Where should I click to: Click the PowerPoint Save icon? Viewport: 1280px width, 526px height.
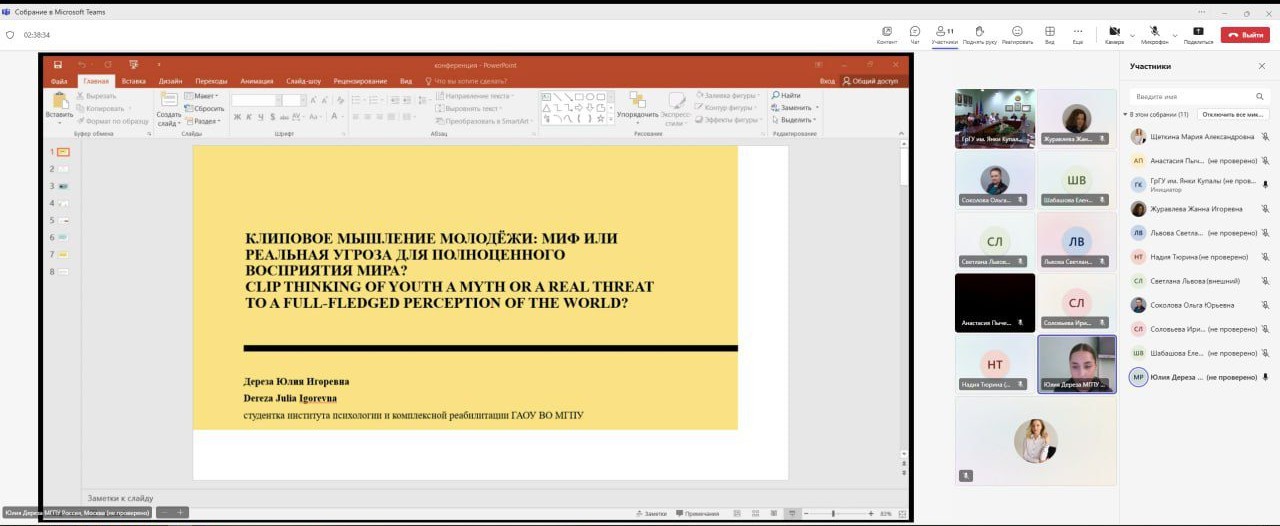(58, 65)
